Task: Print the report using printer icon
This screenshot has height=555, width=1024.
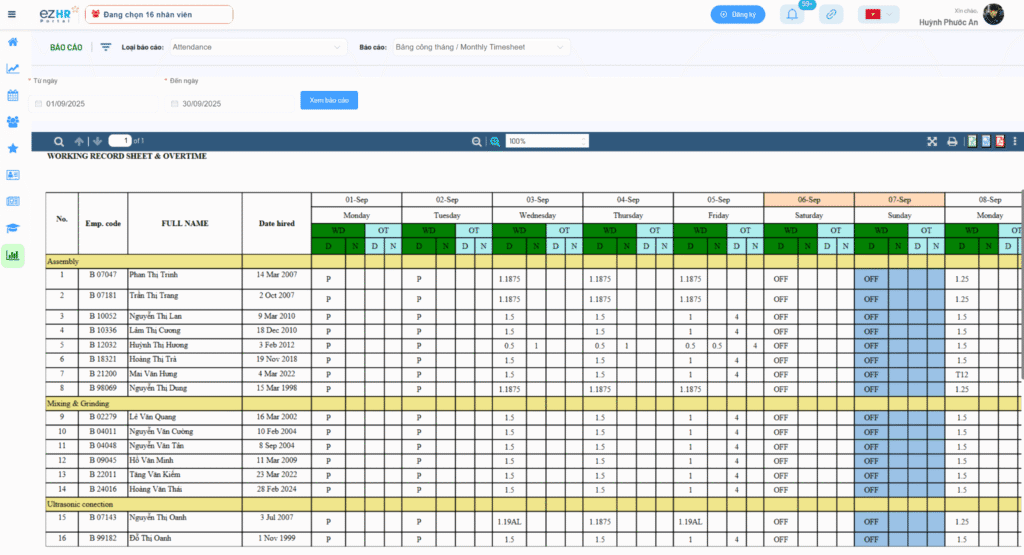Action: [952, 141]
